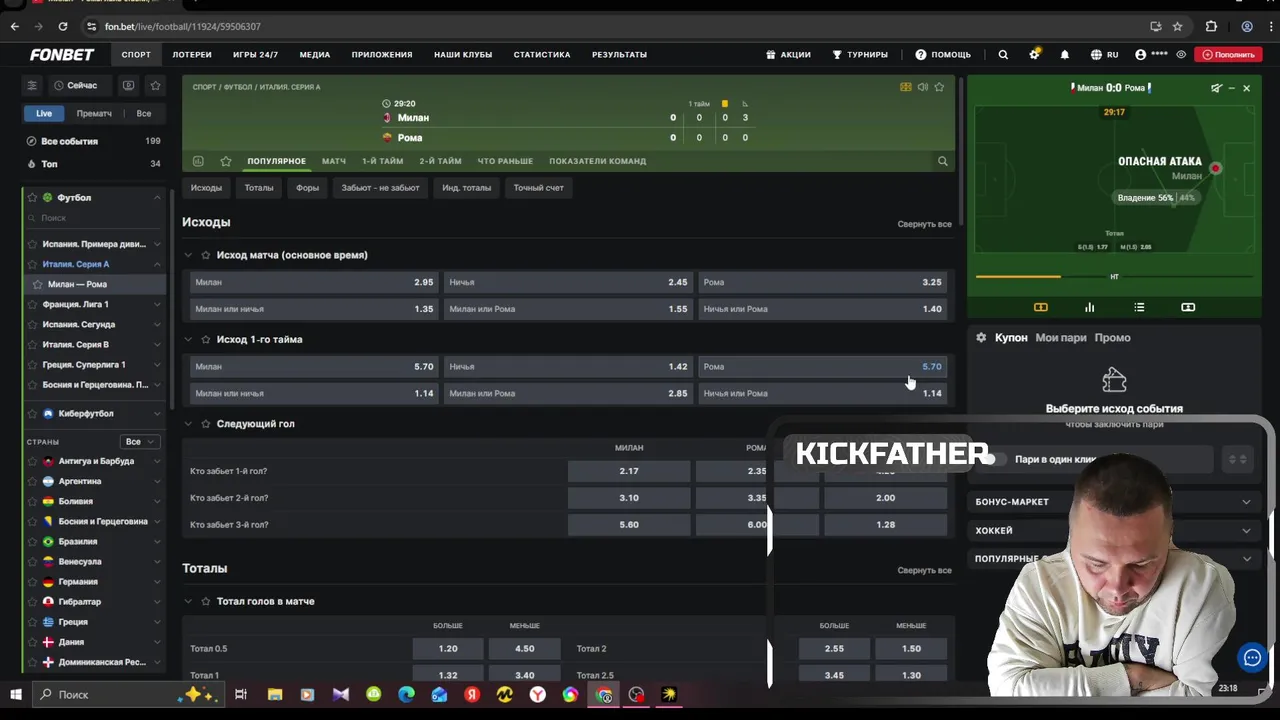Bet on Милан win at 2.95
Viewport: 1280px width, 720px height.
[314, 283]
